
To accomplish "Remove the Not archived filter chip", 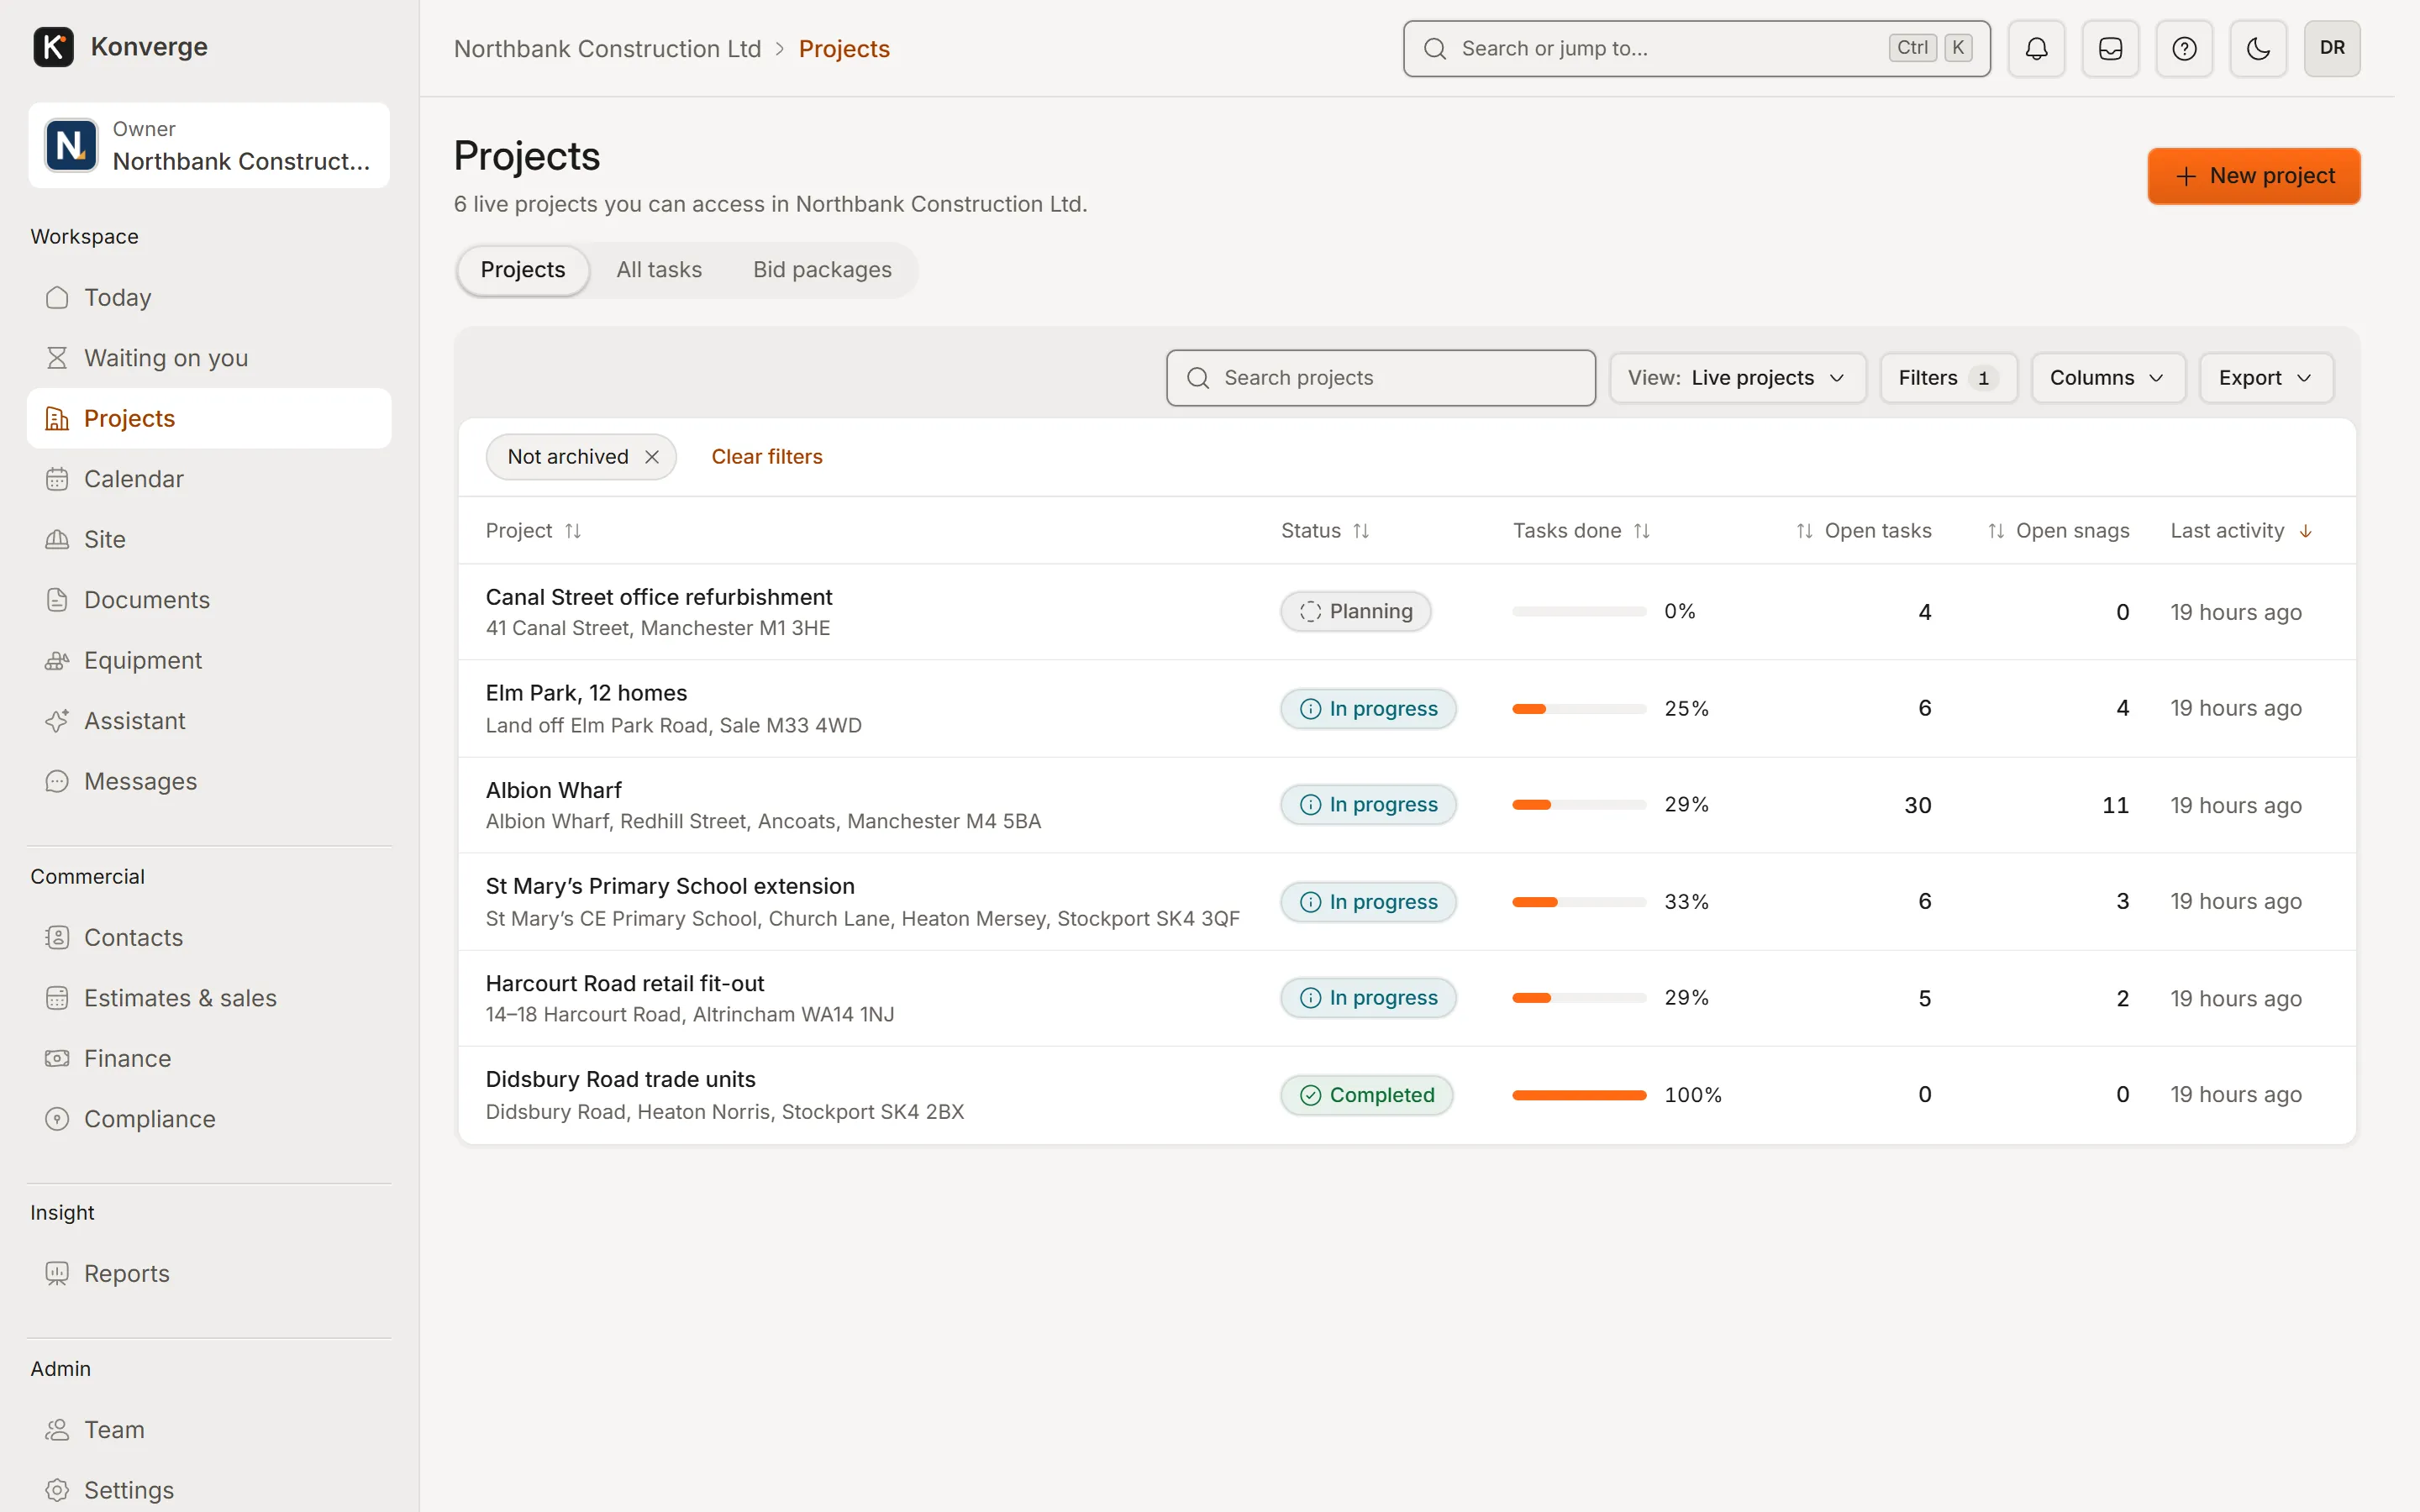I will [x=652, y=457].
